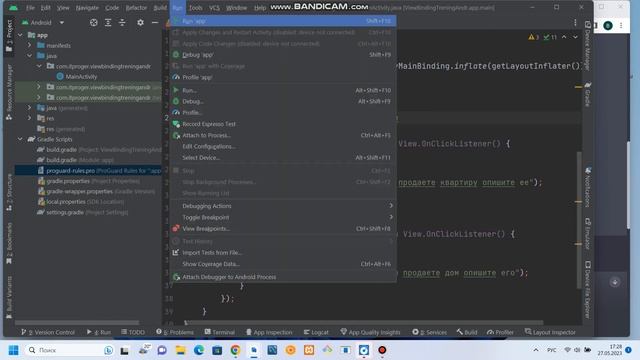
Task: Click the warnings count indicator
Action: click(533, 37)
